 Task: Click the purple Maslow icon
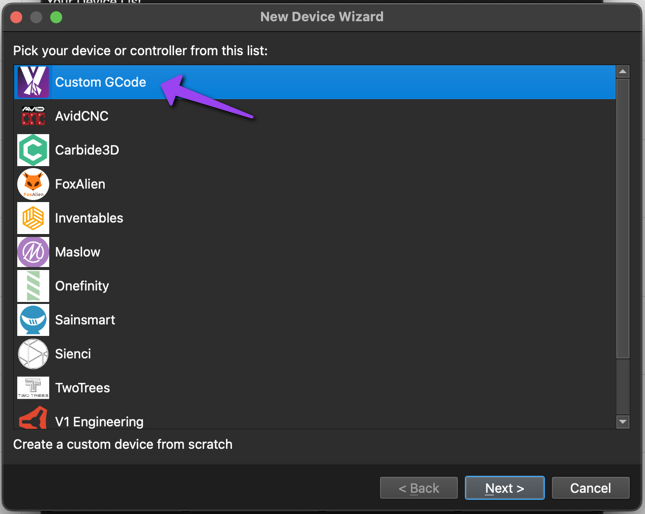click(x=33, y=252)
